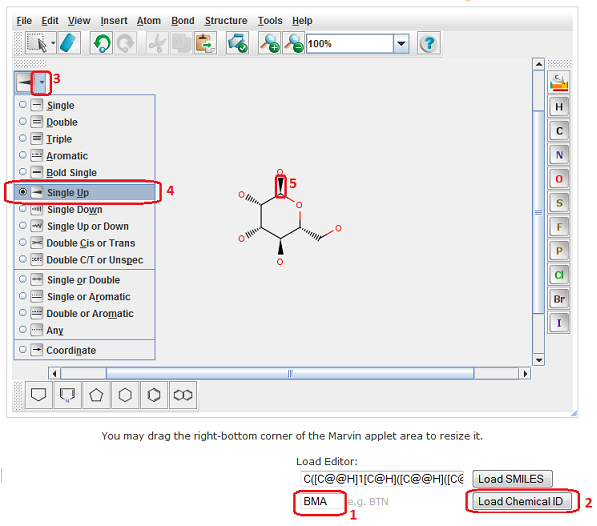
Task: Select the P atom button
Action: pos(559,251)
